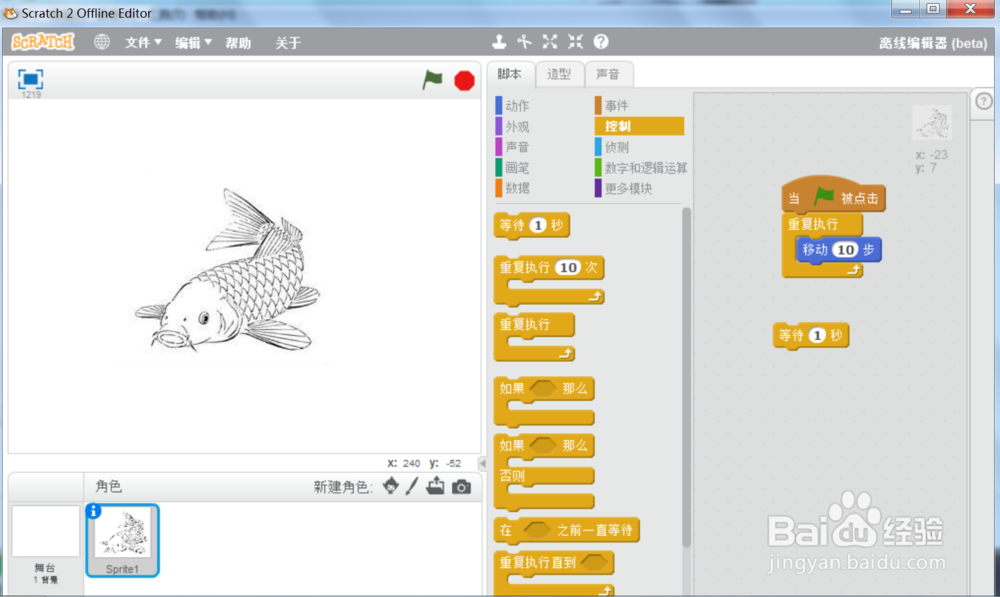Select the Sprite1 thumbnail
The width and height of the screenshot is (1000, 597).
pyautogui.click(x=122, y=540)
